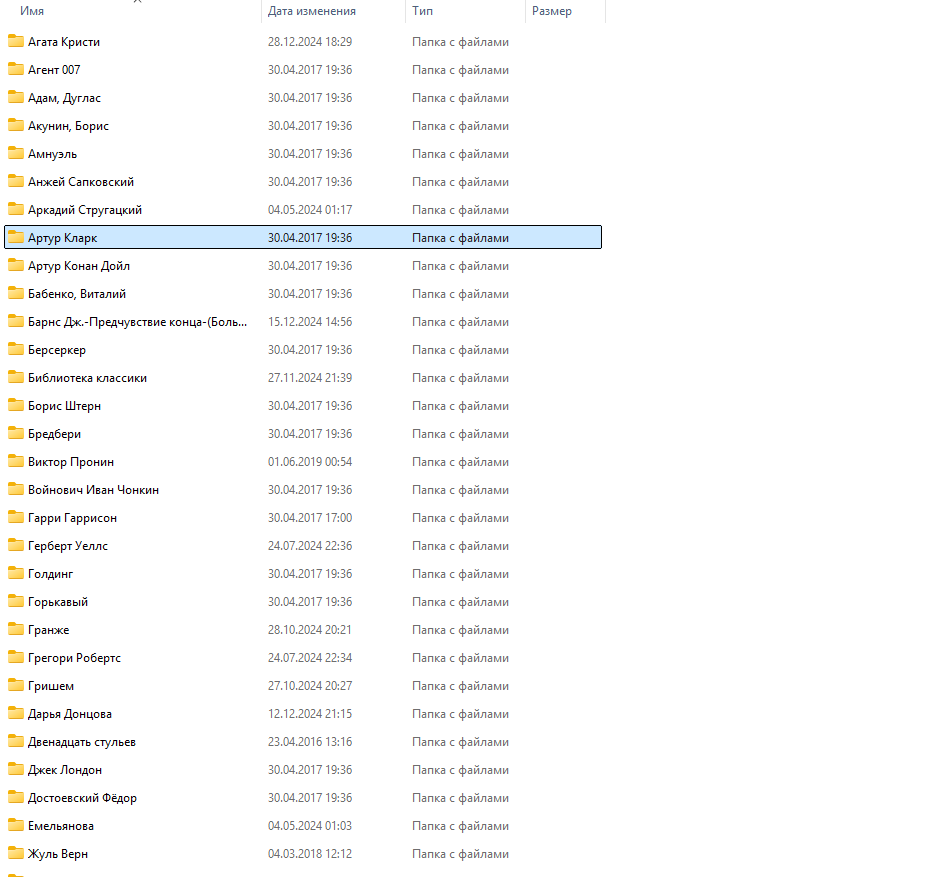The width and height of the screenshot is (941, 877).
Task: Click the Герберт Уеллс folder name
Action: [68, 546]
